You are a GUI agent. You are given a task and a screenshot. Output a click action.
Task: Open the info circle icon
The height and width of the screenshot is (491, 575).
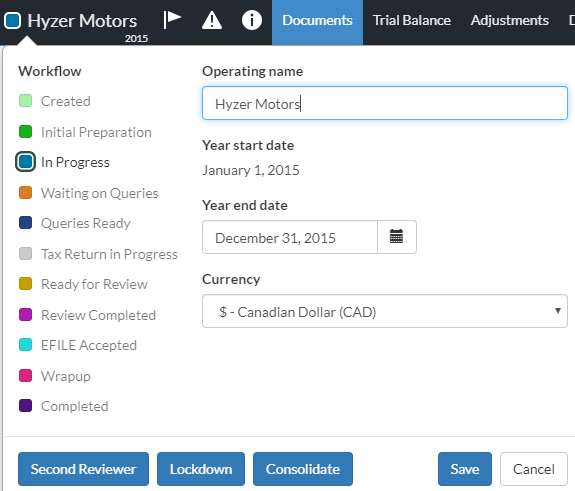click(252, 20)
